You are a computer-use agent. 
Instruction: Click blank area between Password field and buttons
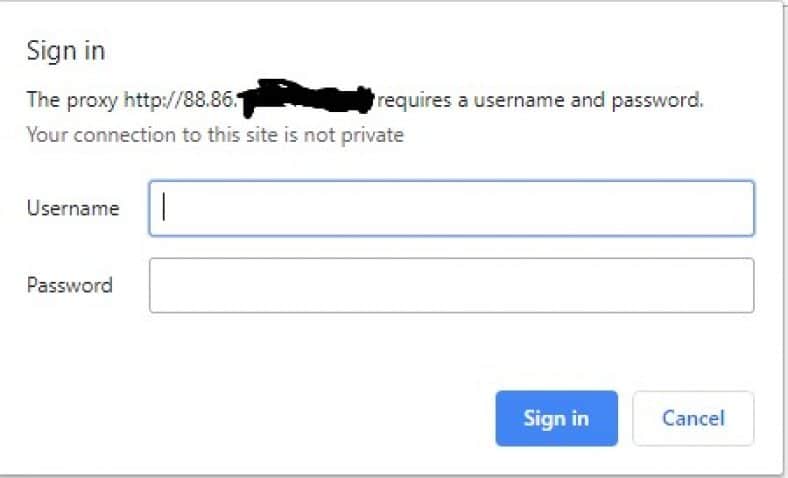(x=394, y=352)
